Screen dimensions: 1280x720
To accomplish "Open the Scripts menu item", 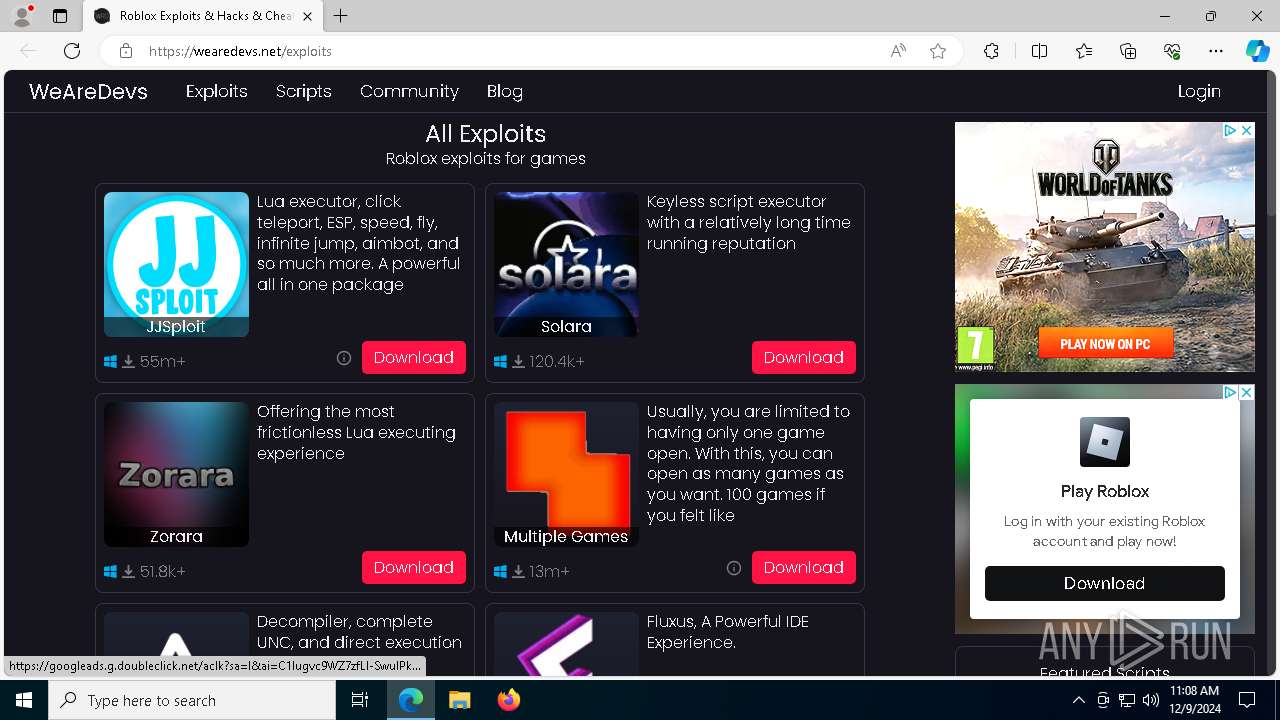I will click(304, 91).
